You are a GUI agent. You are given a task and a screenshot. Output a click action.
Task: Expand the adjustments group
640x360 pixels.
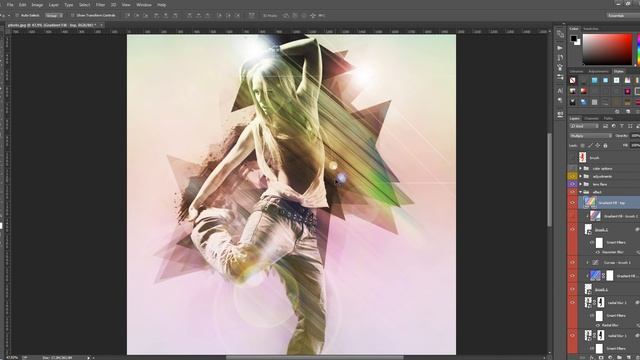pos(580,176)
